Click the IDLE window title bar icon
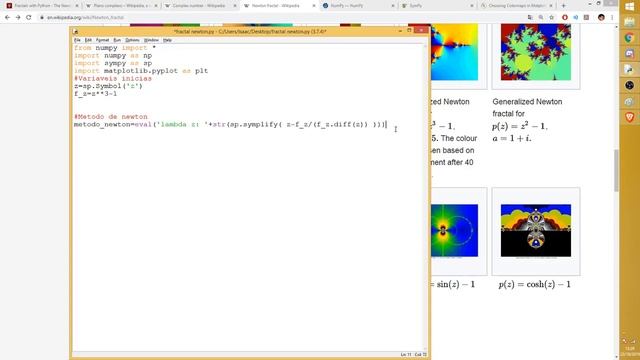 tap(76, 31)
